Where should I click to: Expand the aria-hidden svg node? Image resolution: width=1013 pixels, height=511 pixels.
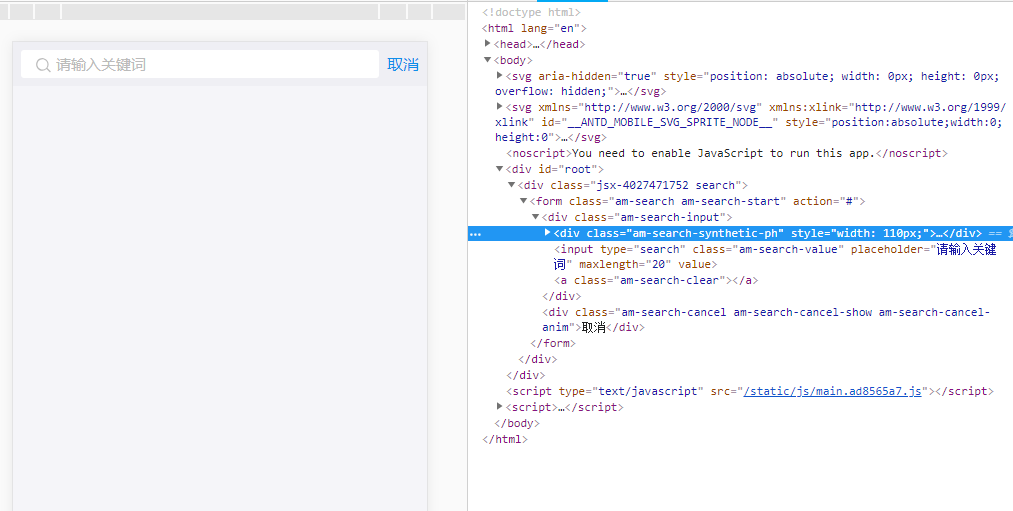[499, 76]
